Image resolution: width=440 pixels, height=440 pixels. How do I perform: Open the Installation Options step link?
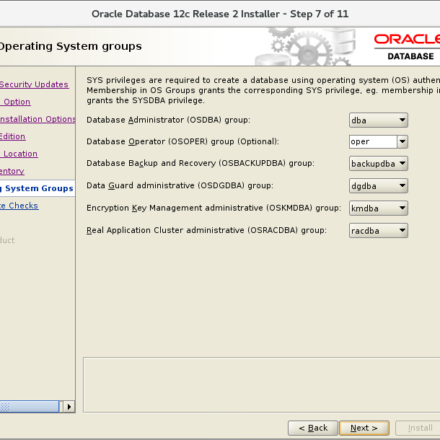[x=38, y=119]
